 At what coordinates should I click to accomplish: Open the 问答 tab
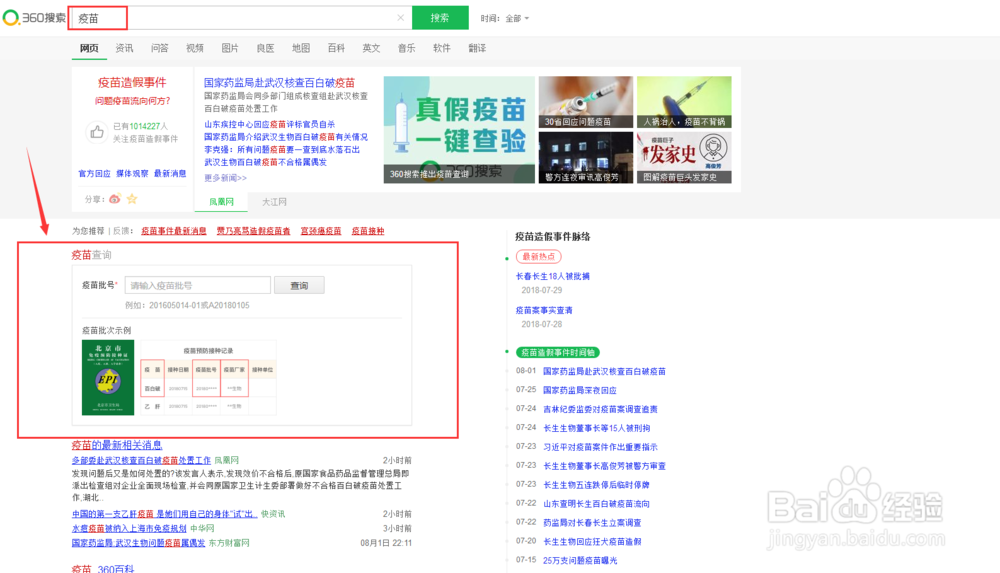[x=159, y=48]
